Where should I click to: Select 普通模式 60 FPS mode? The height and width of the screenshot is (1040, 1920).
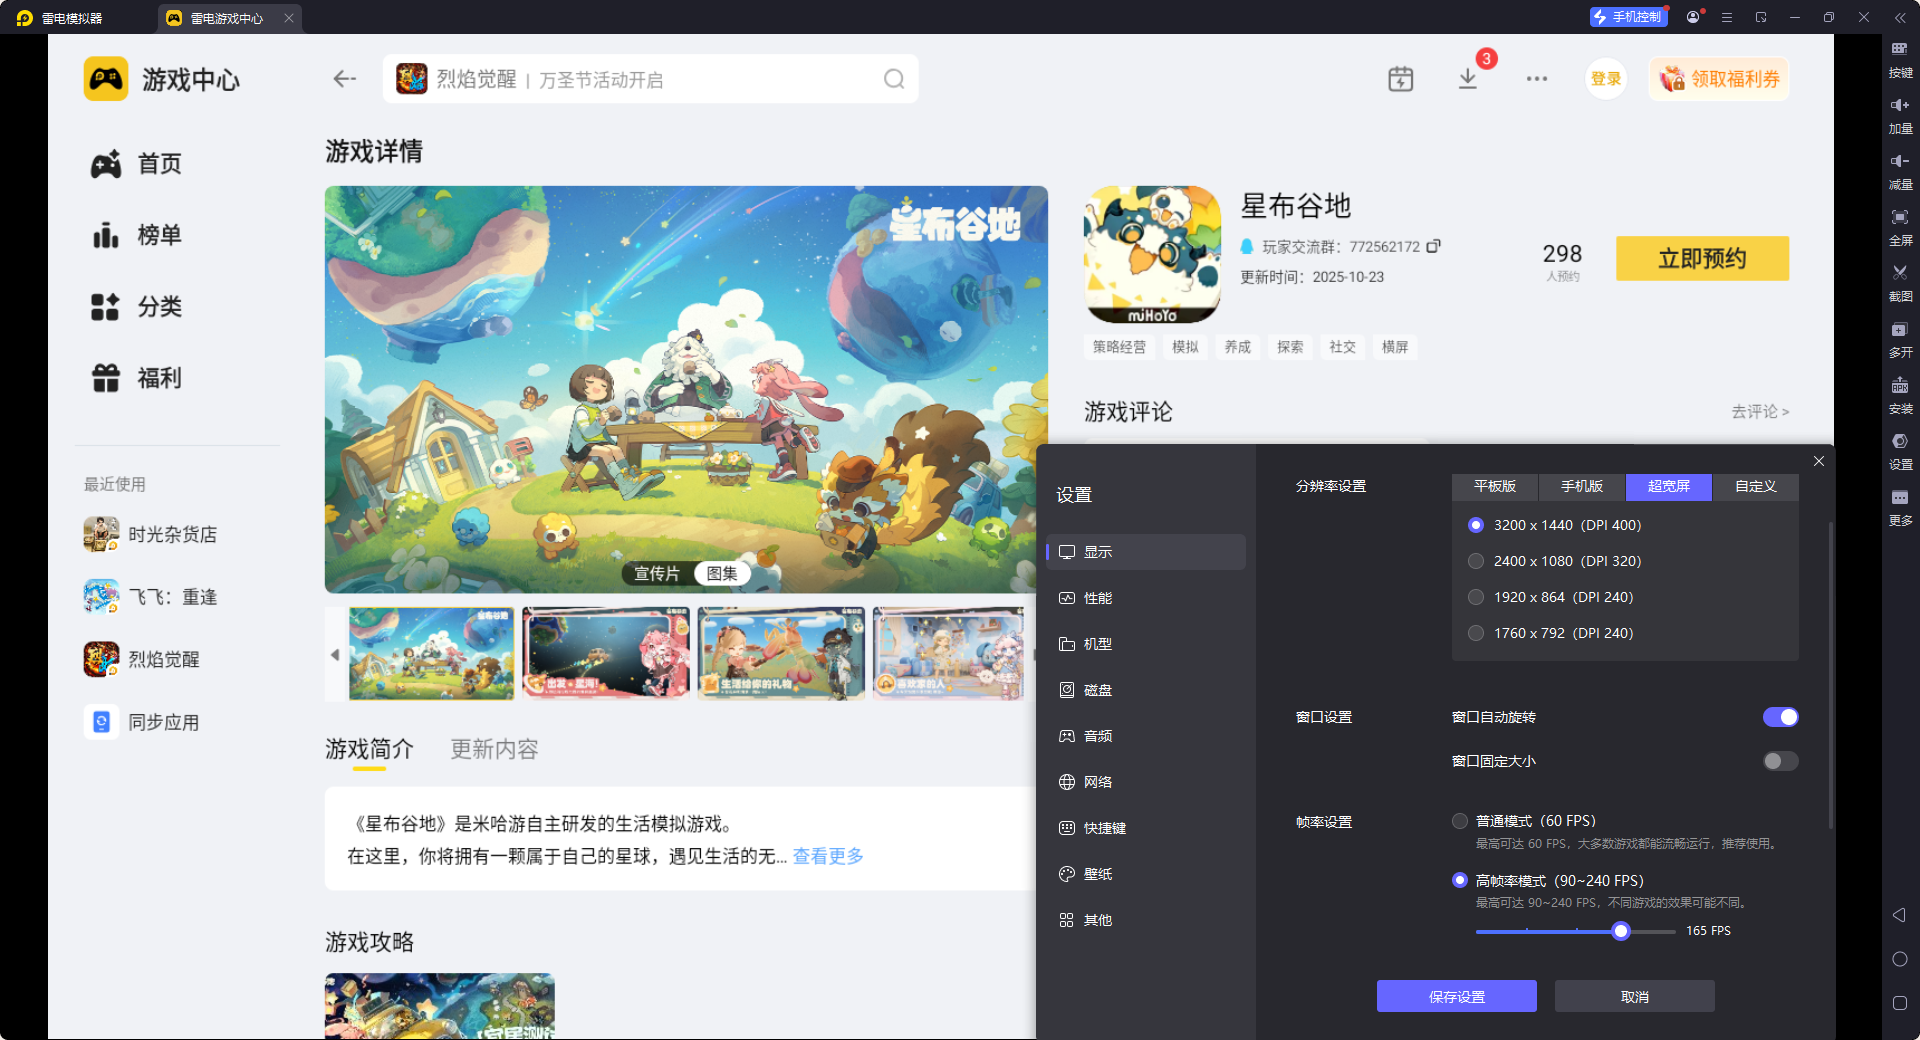tap(1459, 820)
